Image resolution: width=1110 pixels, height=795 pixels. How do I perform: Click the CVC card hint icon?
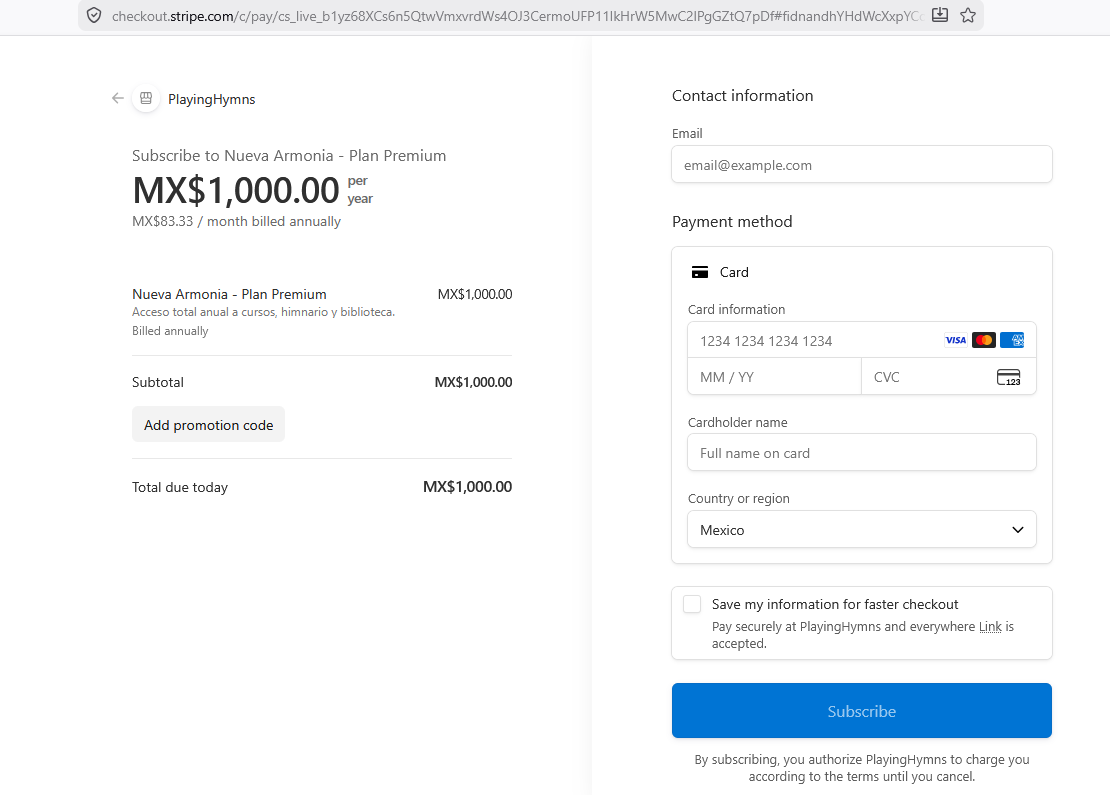[1009, 377]
